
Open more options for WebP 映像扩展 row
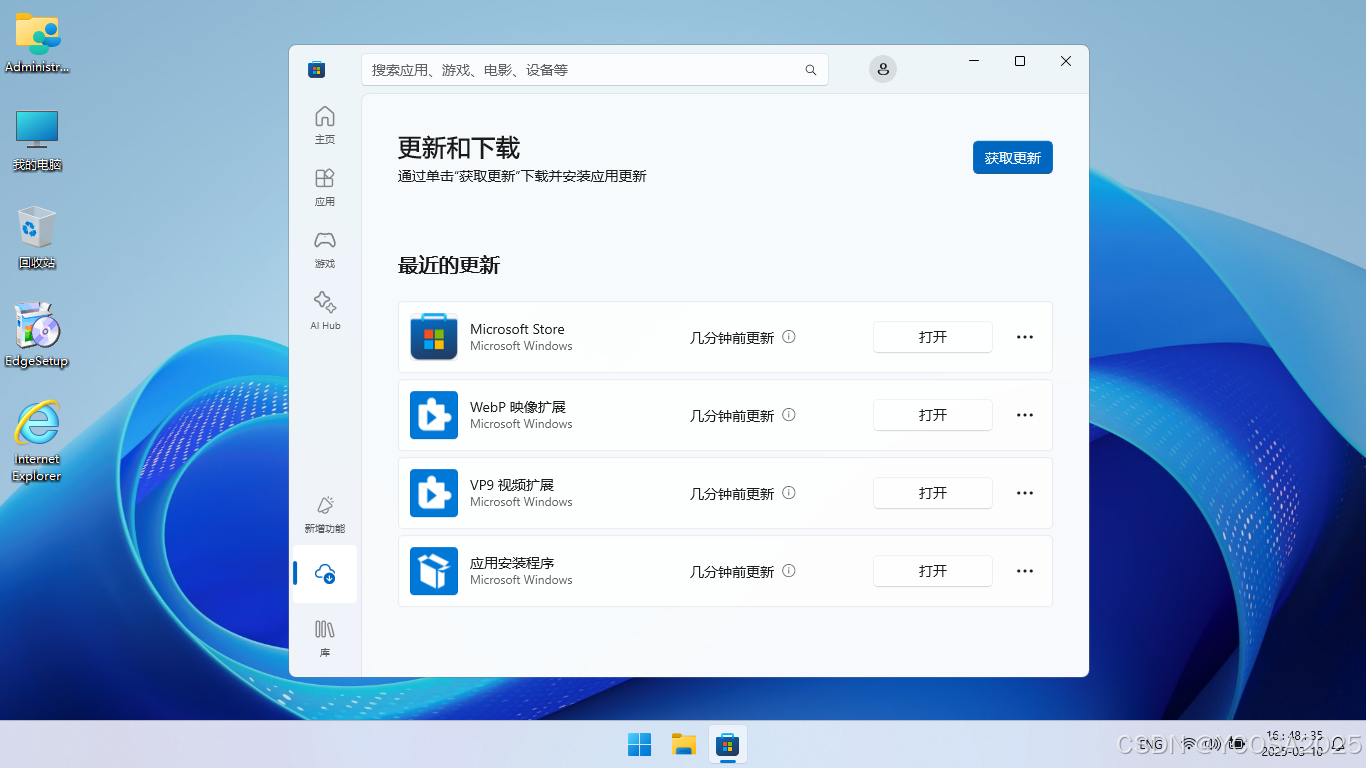pos(1025,415)
